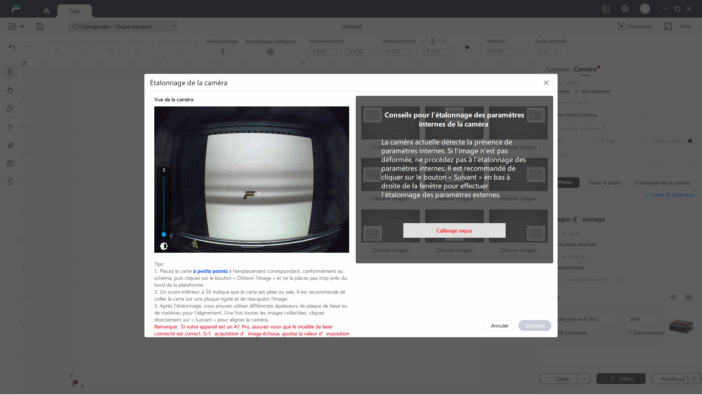
Task: Click the device settings gear icon
Action: 689,298
